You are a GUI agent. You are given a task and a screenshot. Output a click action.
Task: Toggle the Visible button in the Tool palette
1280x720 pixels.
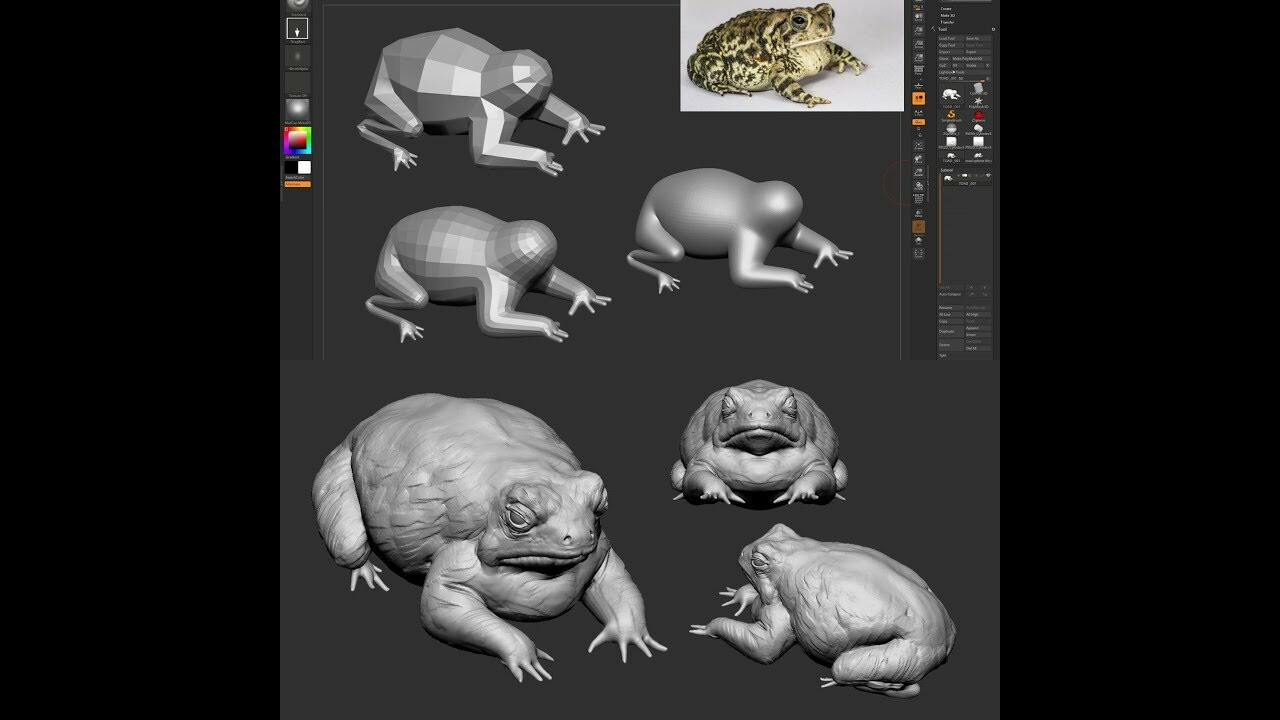pyautogui.click(x=971, y=66)
